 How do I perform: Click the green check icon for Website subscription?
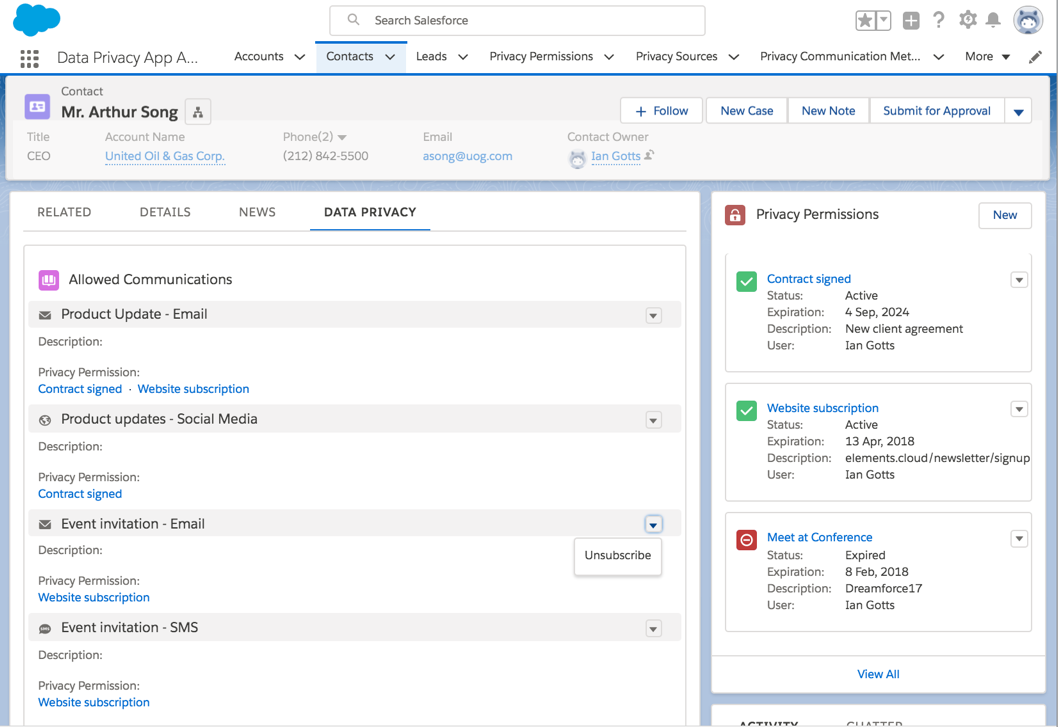point(746,410)
